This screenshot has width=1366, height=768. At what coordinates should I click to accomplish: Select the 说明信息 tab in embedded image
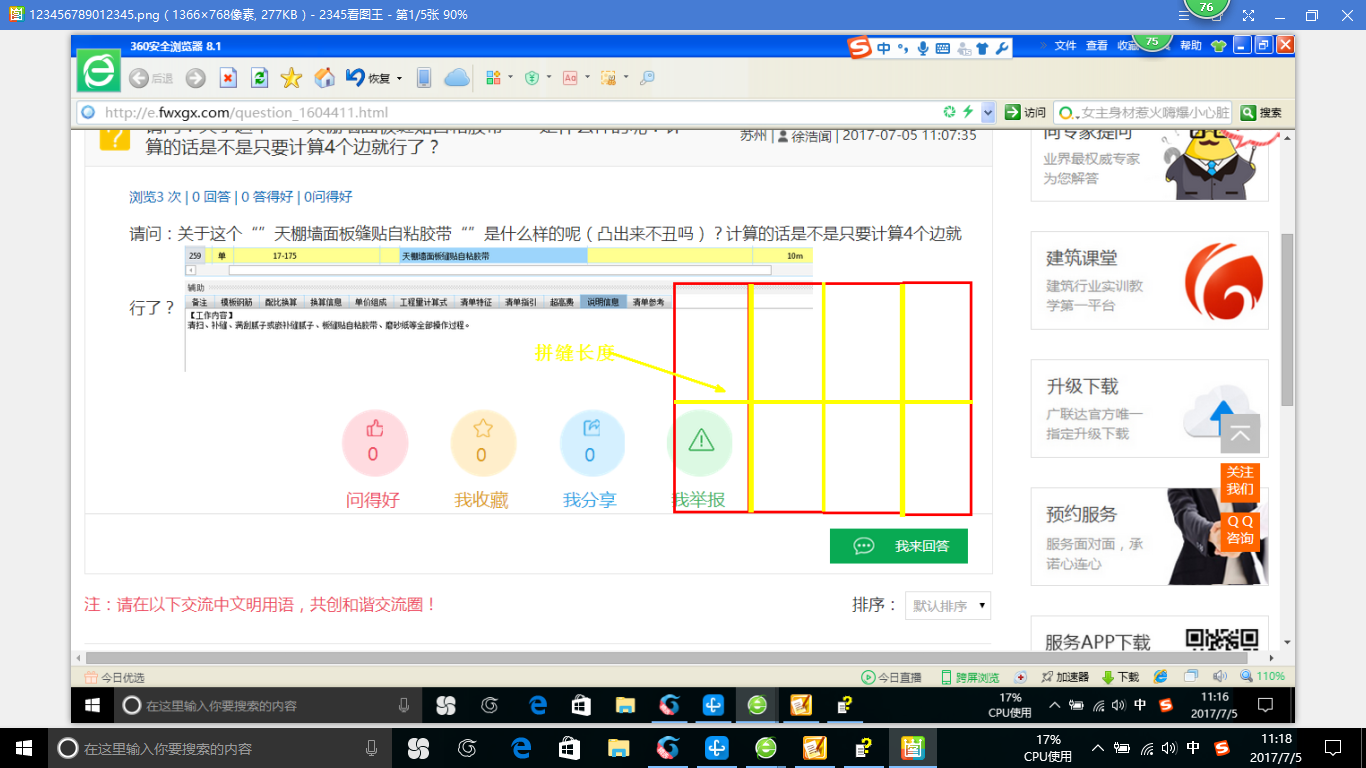click(x=603, y=302)
